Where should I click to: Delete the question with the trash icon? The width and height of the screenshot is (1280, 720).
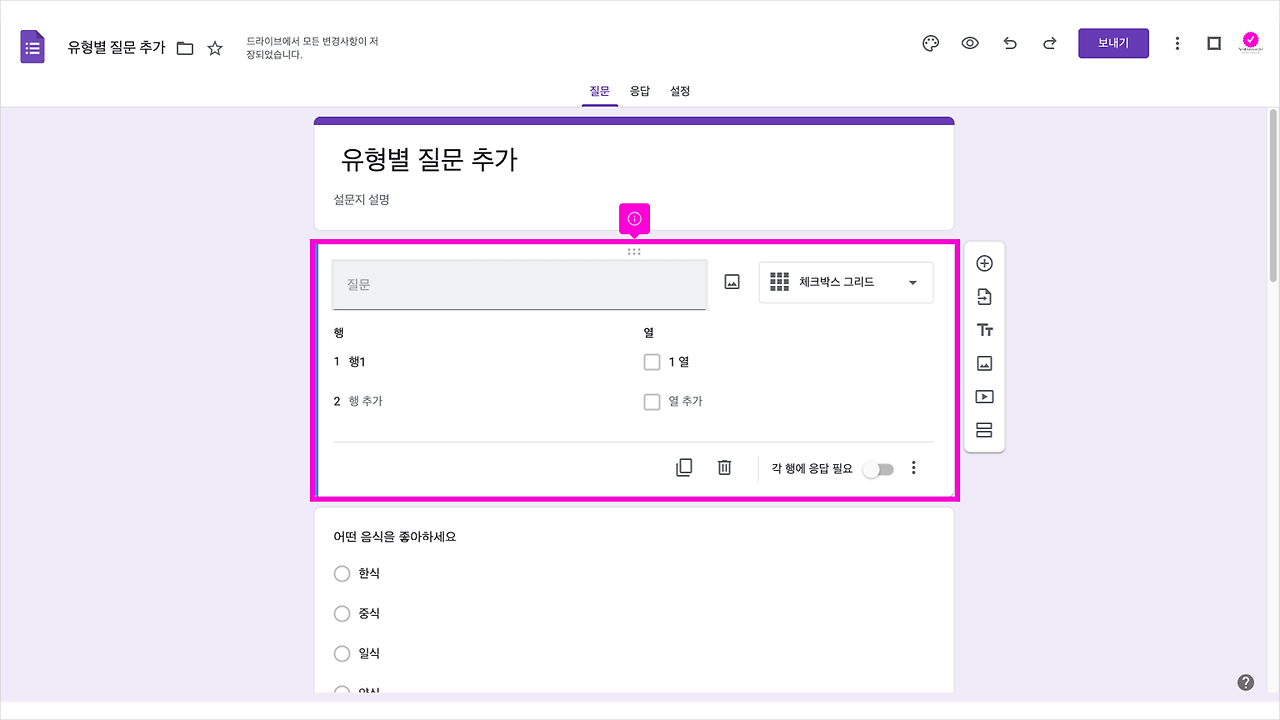[x=724, y=466]
